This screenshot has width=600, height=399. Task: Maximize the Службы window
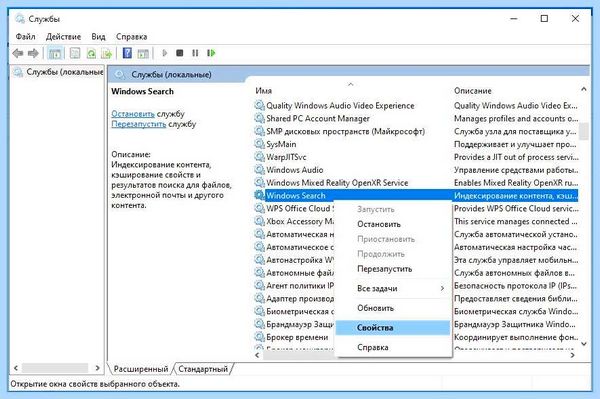click(544, 18)
